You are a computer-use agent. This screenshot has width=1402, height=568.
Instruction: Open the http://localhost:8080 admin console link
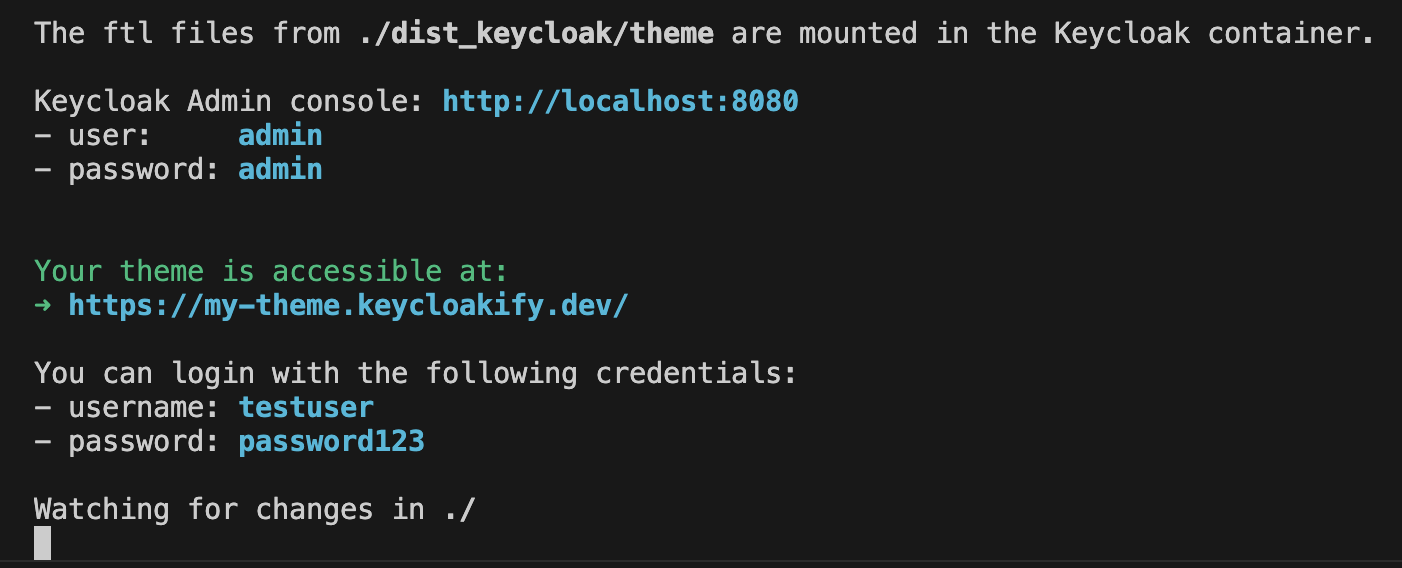tap(620, 102)
